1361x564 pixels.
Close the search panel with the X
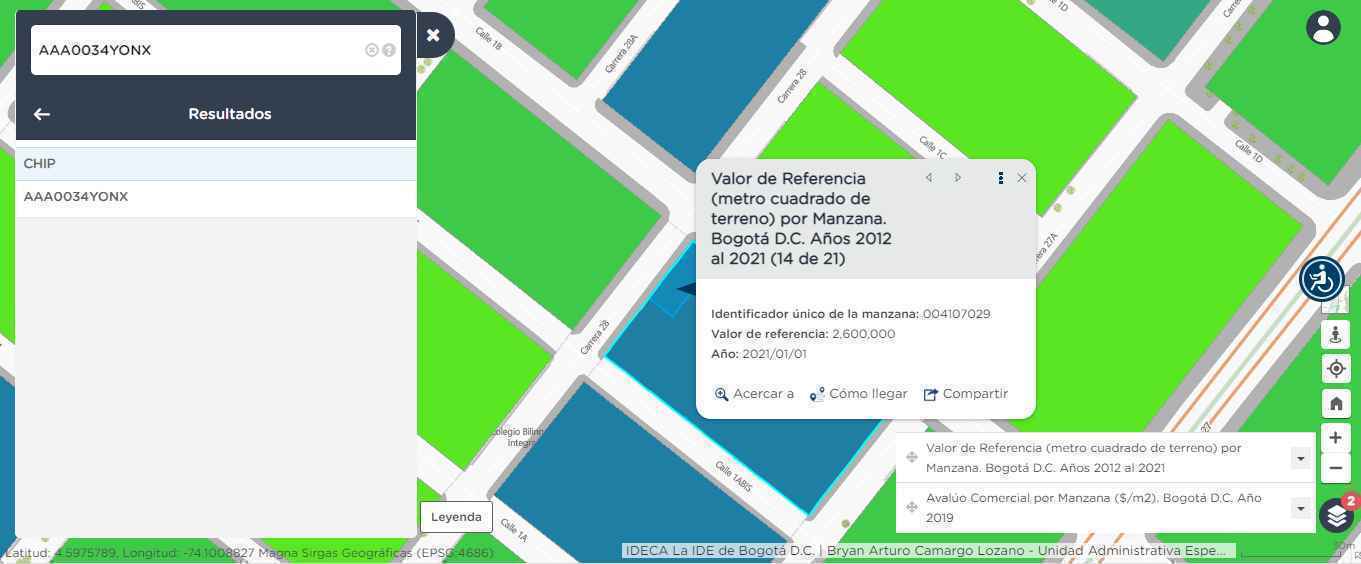click(433, 35)
